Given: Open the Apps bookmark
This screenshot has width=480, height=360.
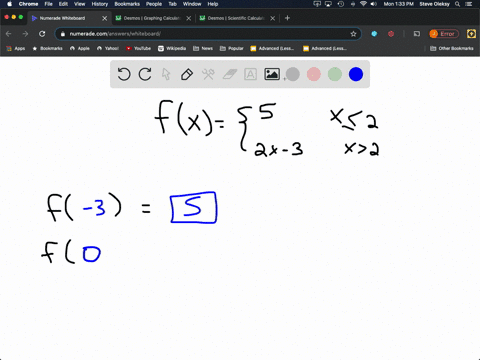Looking at the screenshot, I should tap(16, 48).
